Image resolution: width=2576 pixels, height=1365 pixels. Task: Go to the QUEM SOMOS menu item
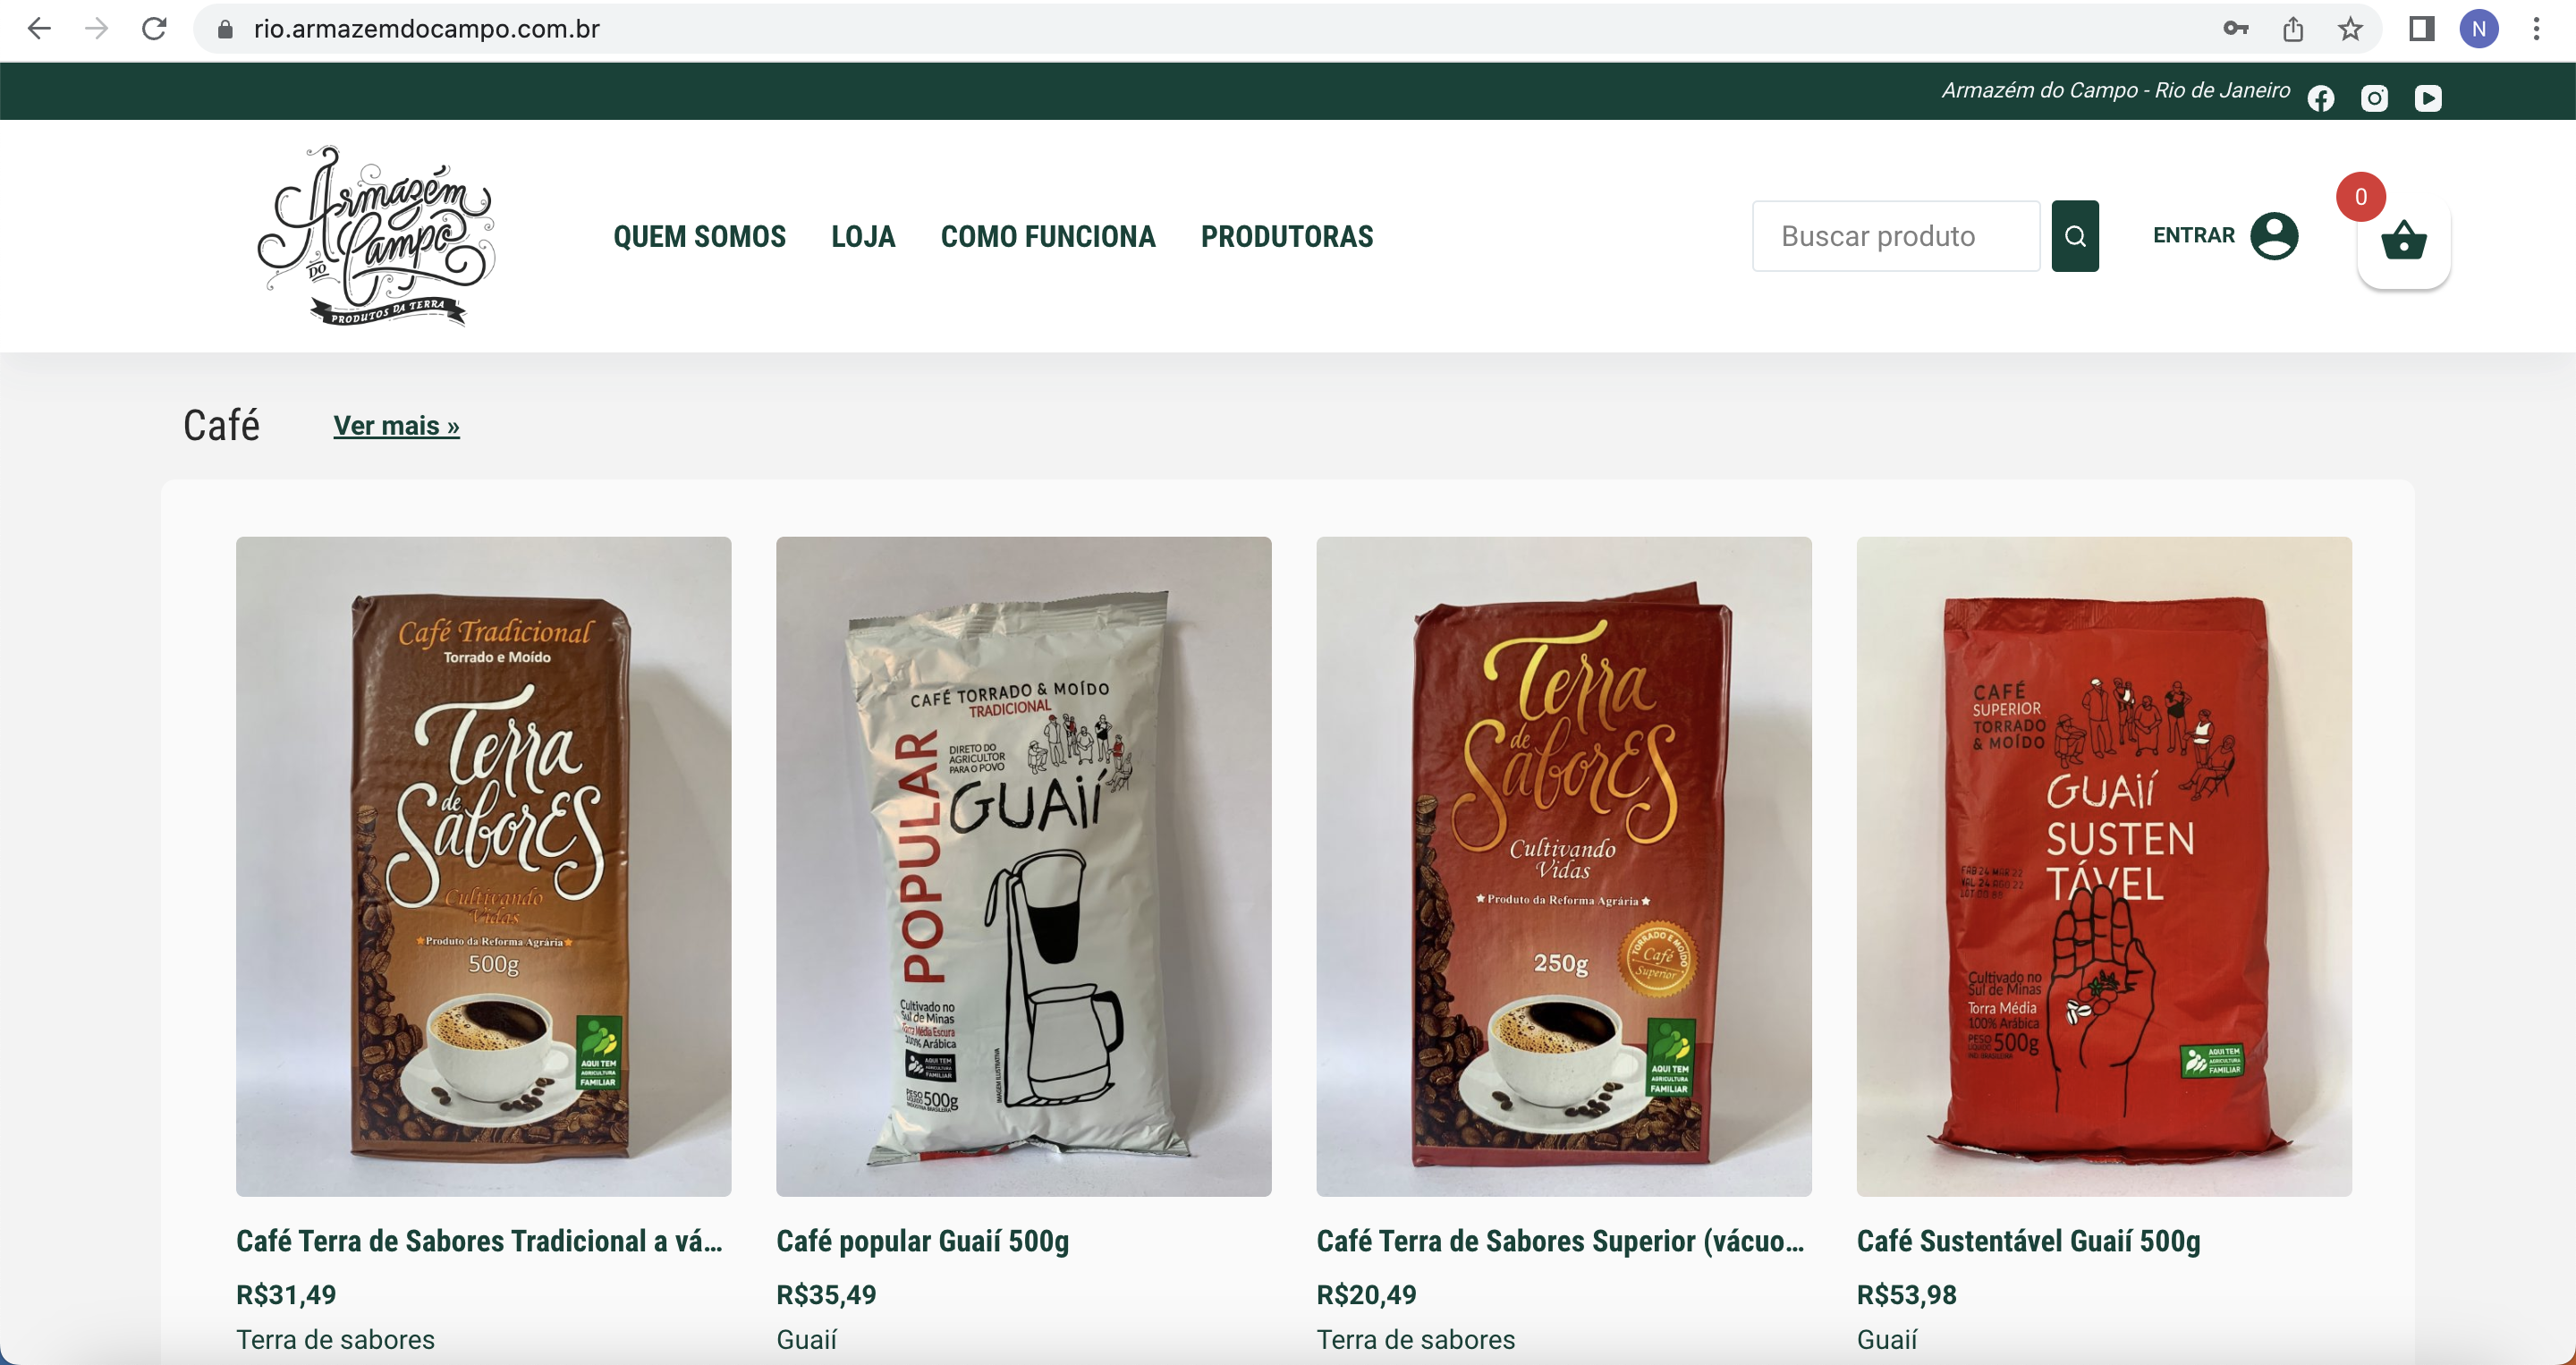tap(699, 237)
